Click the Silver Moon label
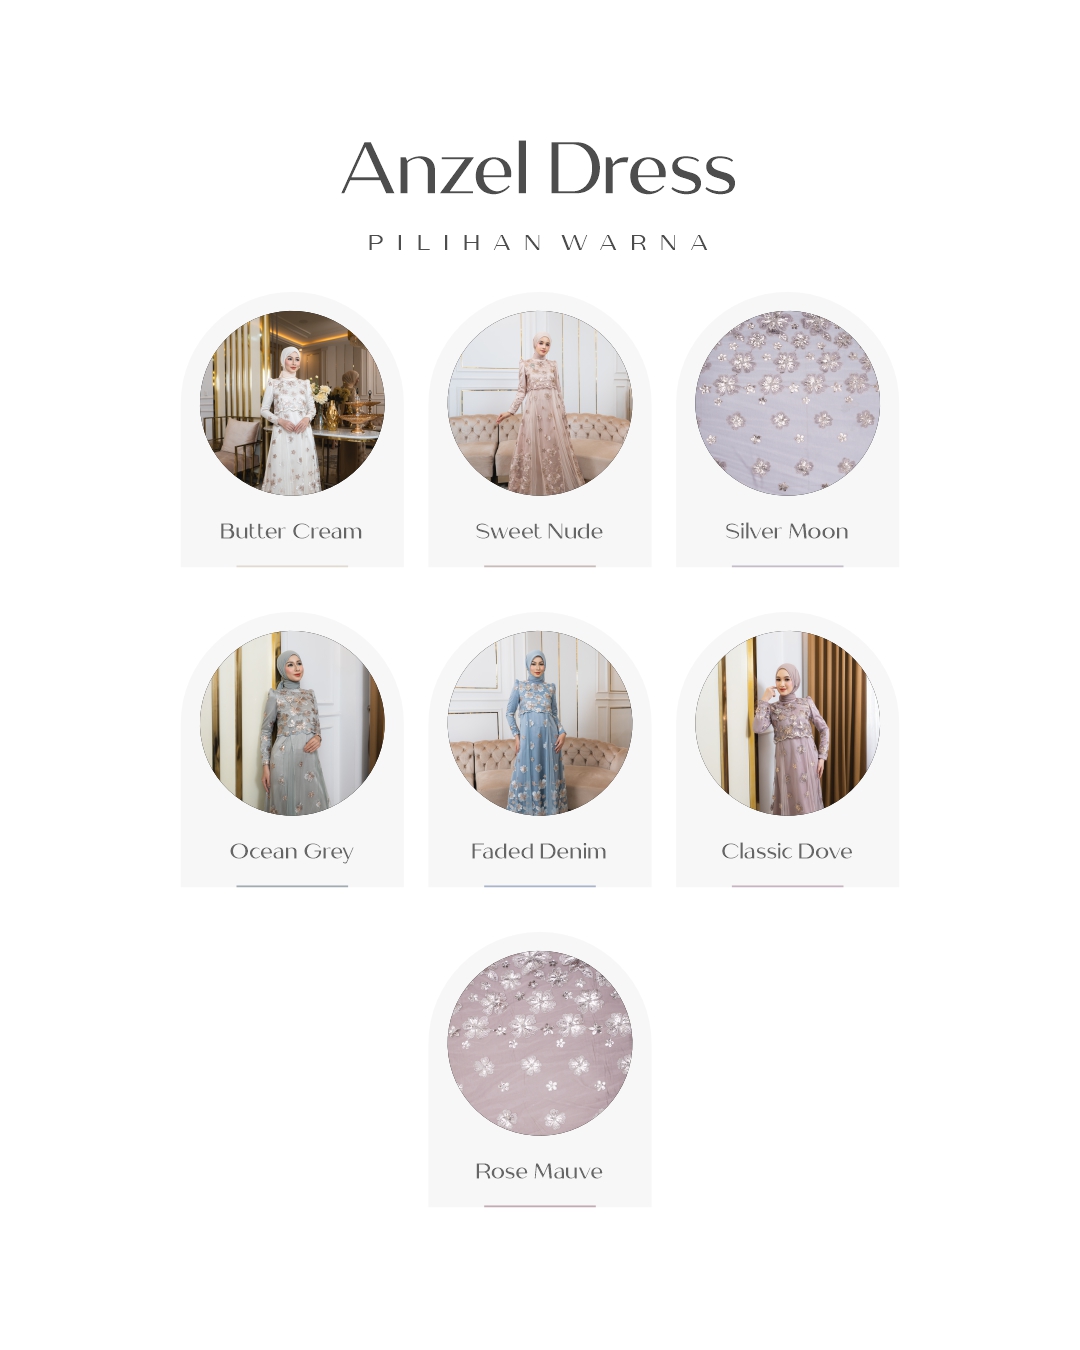Viewport: 1080px width, 1350px height. coord(787,531)
